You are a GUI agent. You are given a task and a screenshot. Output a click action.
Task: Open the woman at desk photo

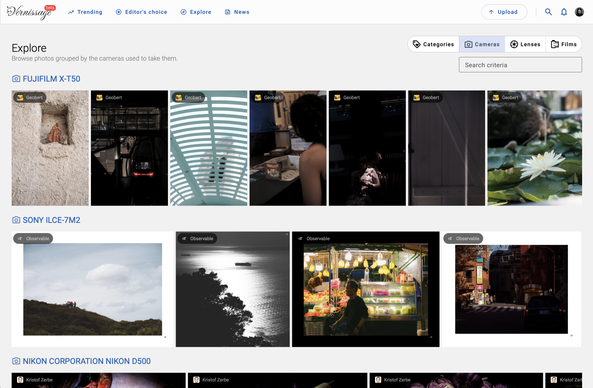(x=288, y=148)
